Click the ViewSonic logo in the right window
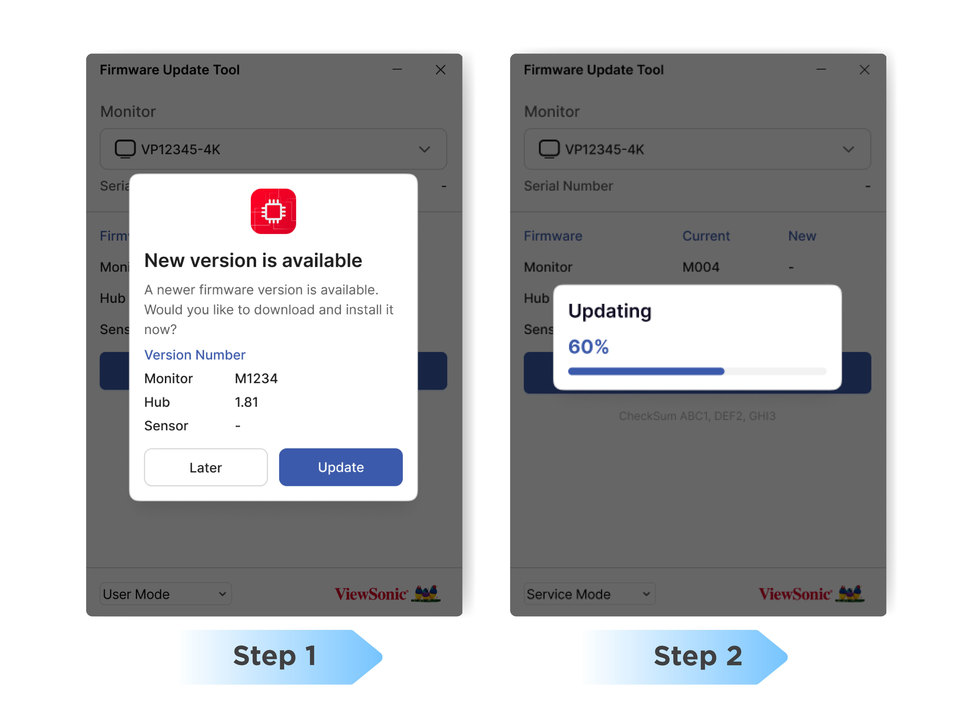The height and width of the screenshot is (720, 960). [811, 593]
